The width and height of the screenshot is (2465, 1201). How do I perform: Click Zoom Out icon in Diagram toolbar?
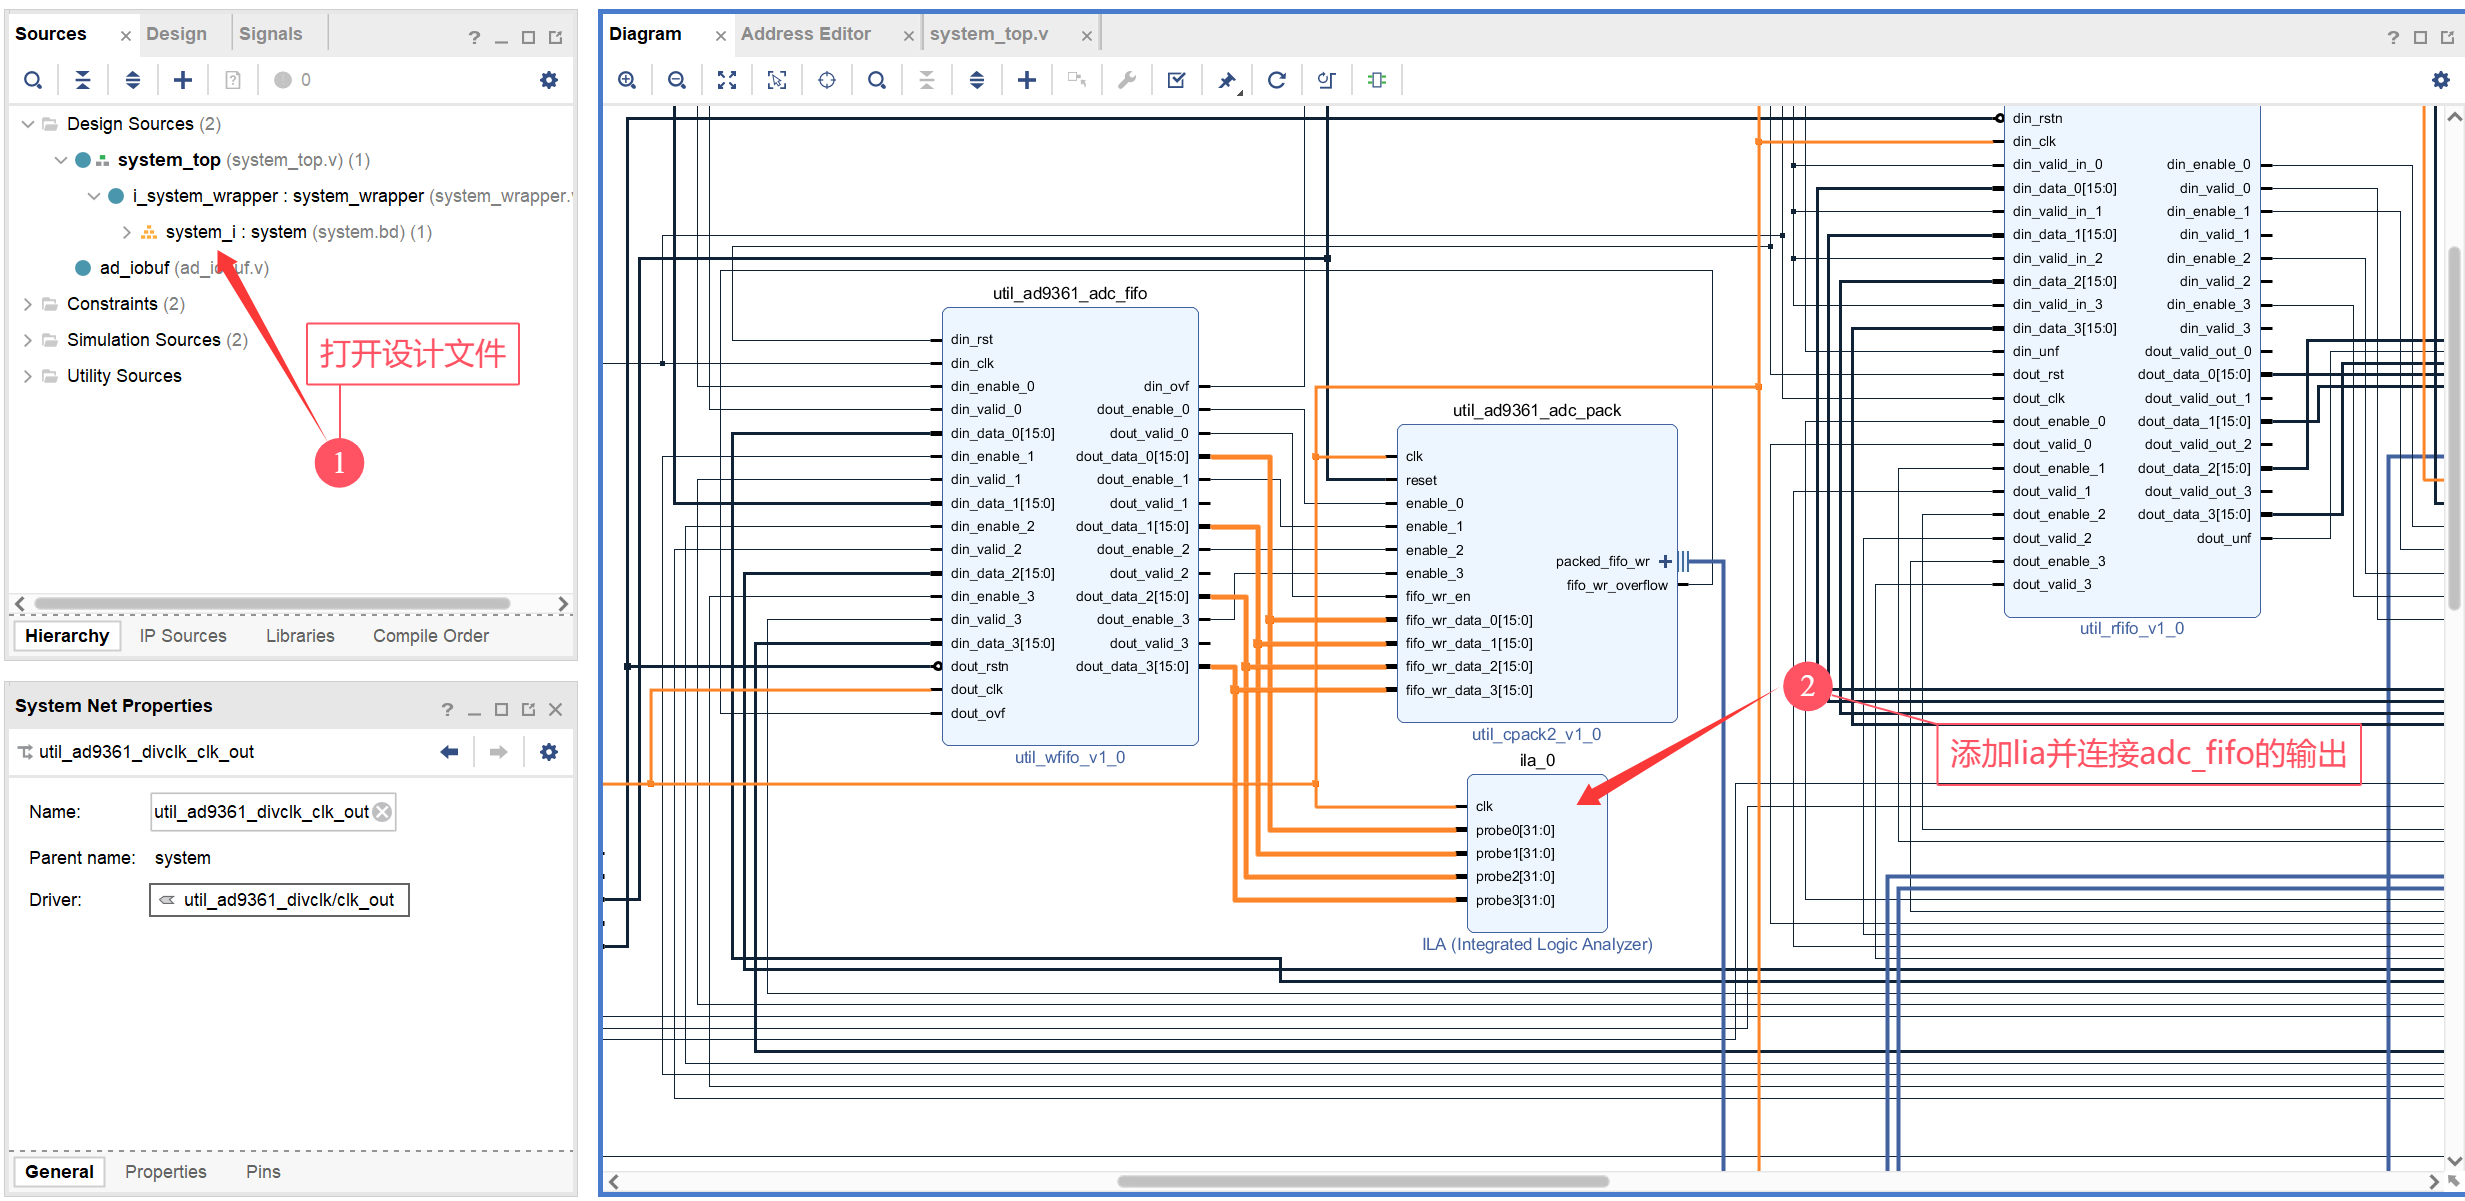coord(677,80)
